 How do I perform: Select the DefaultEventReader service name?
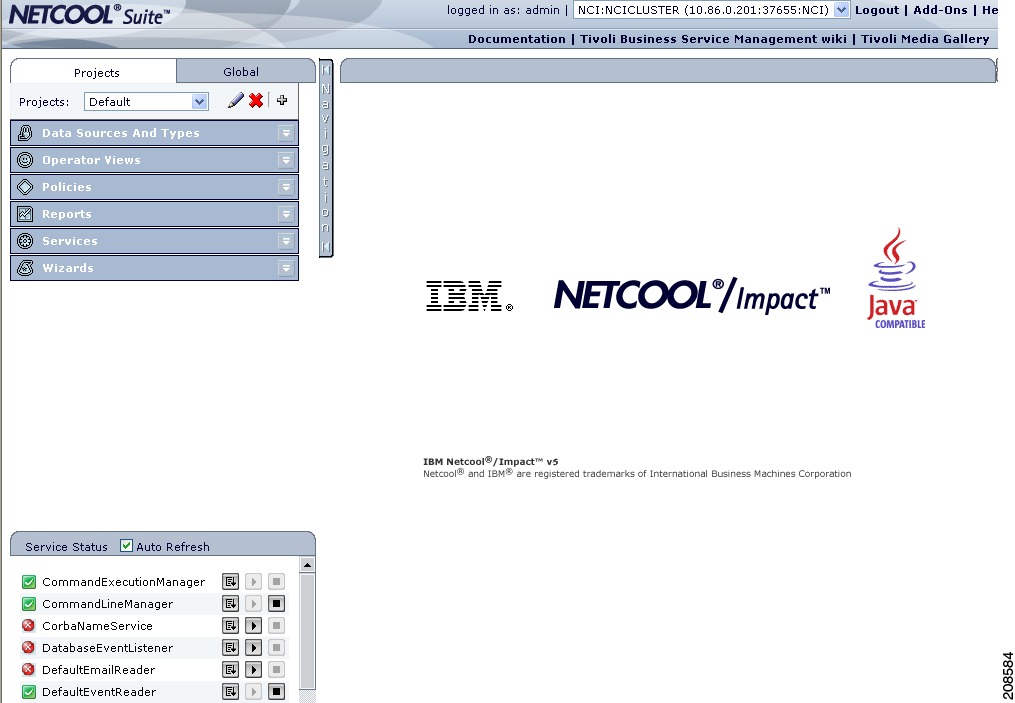[99, 692]
